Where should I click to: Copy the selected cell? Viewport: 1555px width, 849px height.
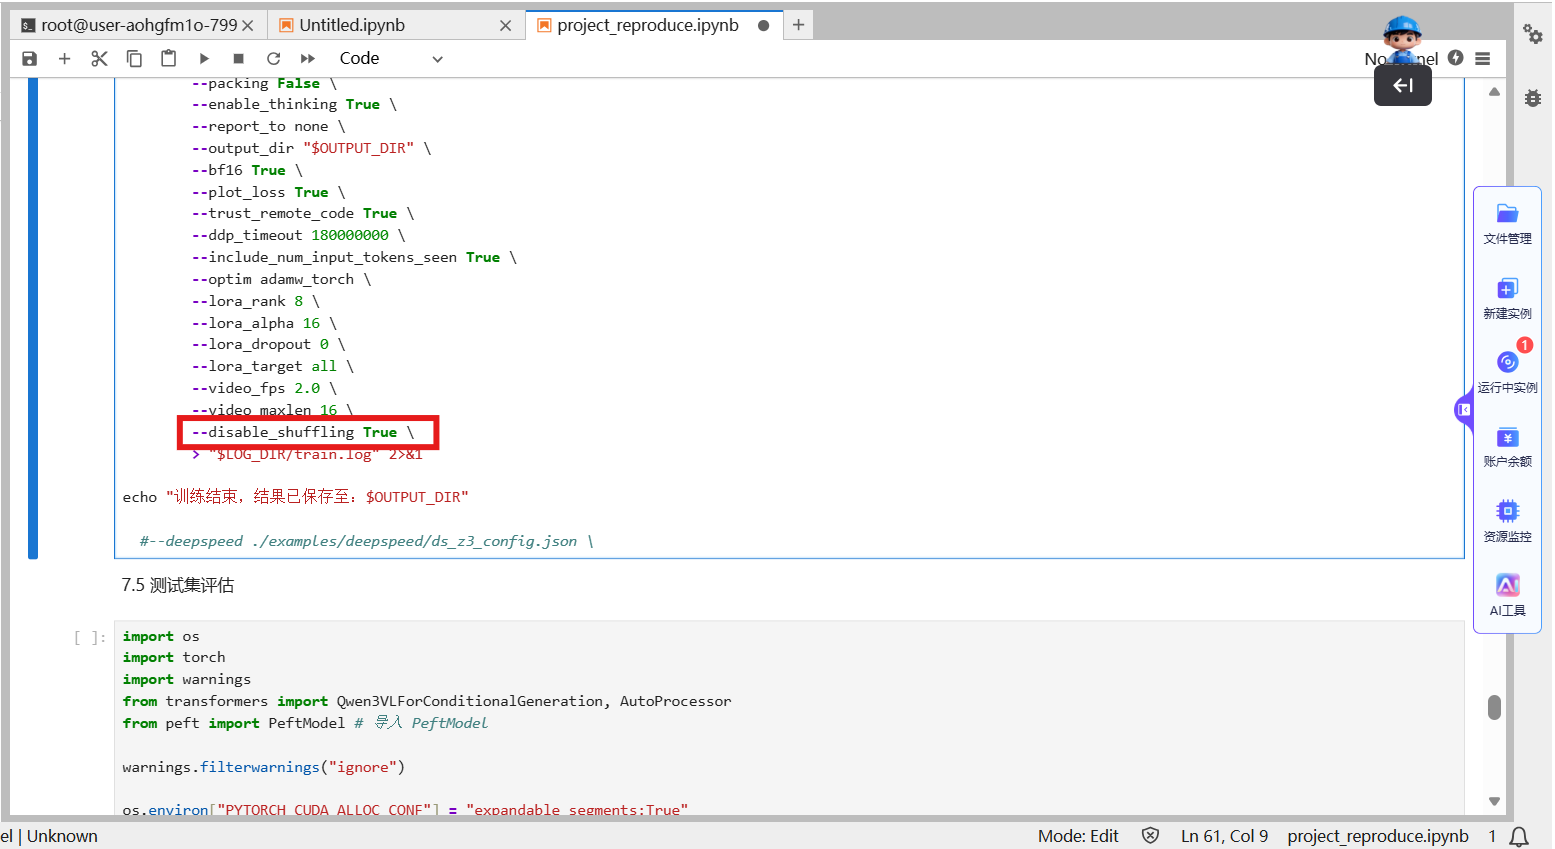pos(134,59)
